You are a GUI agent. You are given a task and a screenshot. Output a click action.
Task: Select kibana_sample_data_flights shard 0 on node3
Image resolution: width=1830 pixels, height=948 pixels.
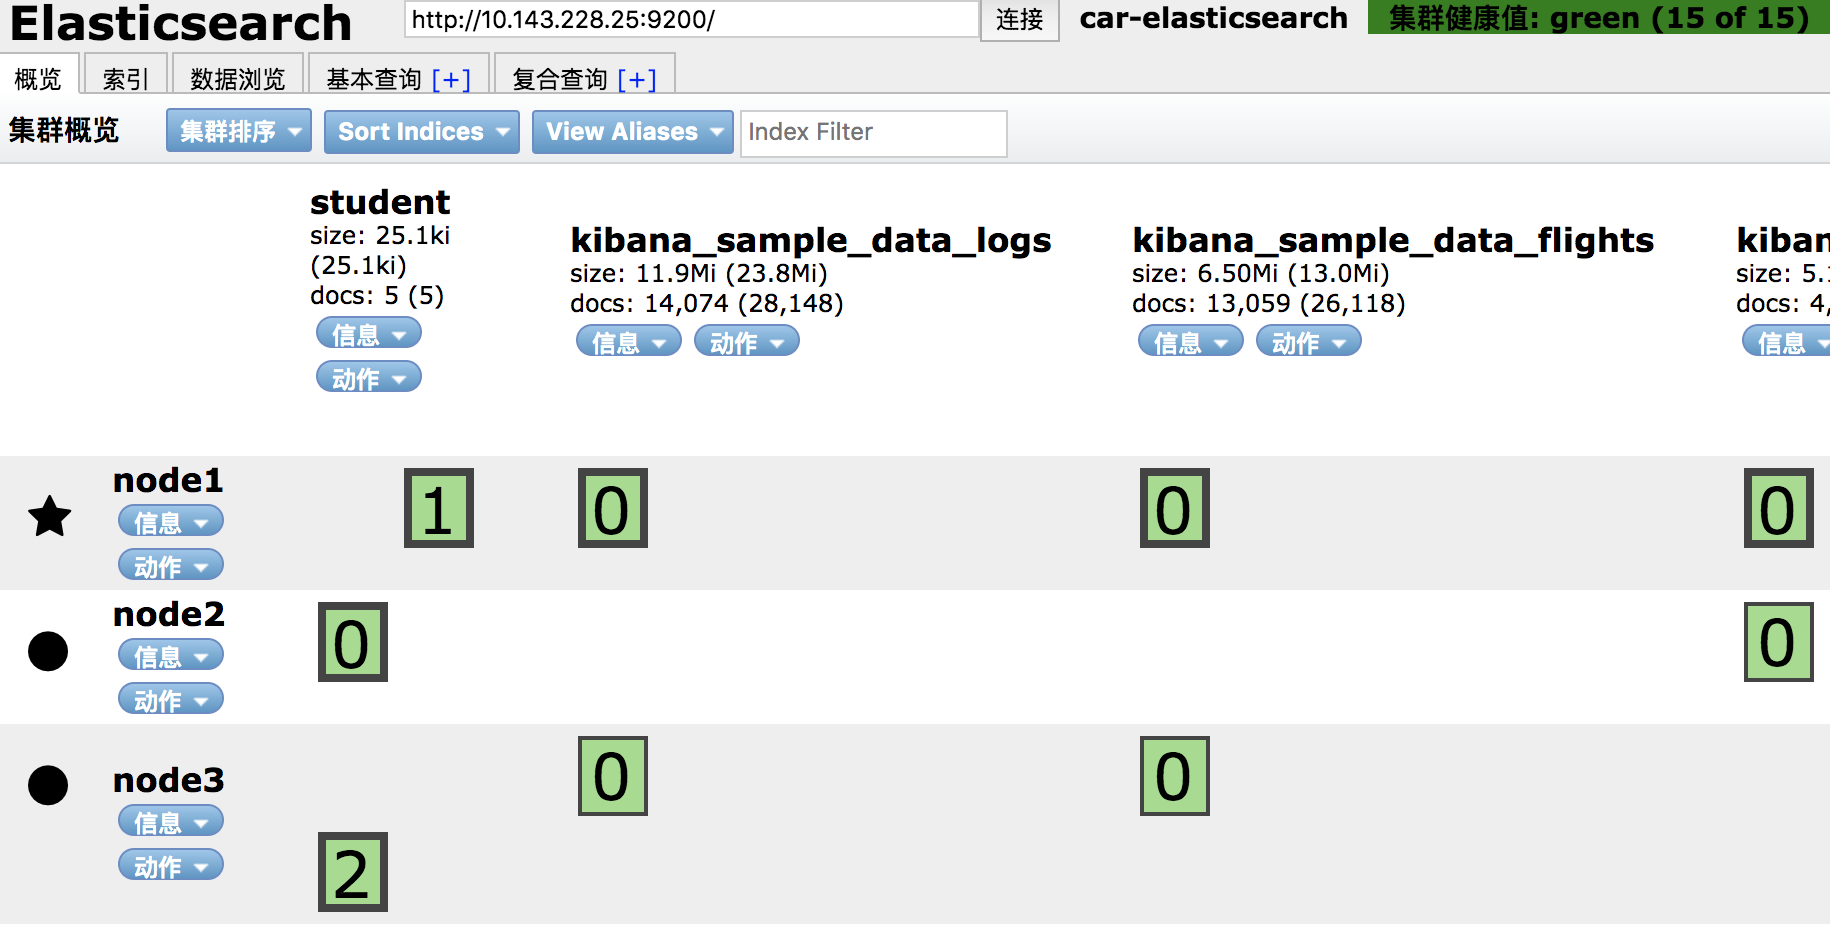(1175, 776)
